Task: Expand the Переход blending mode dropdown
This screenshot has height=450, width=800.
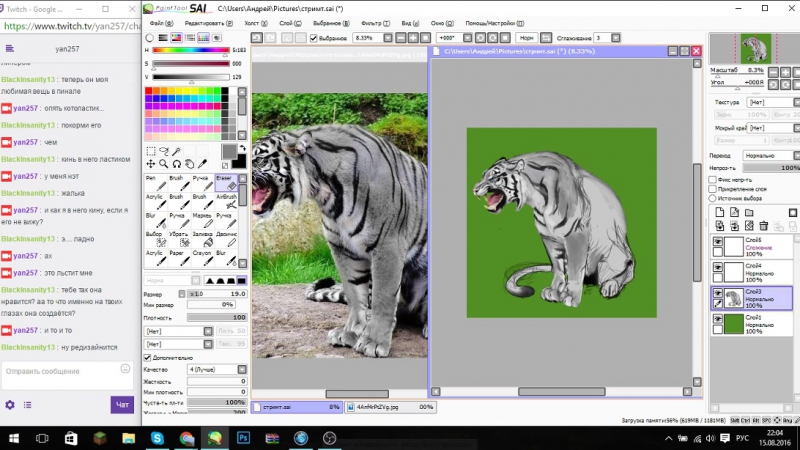Action: pos(771,155)
